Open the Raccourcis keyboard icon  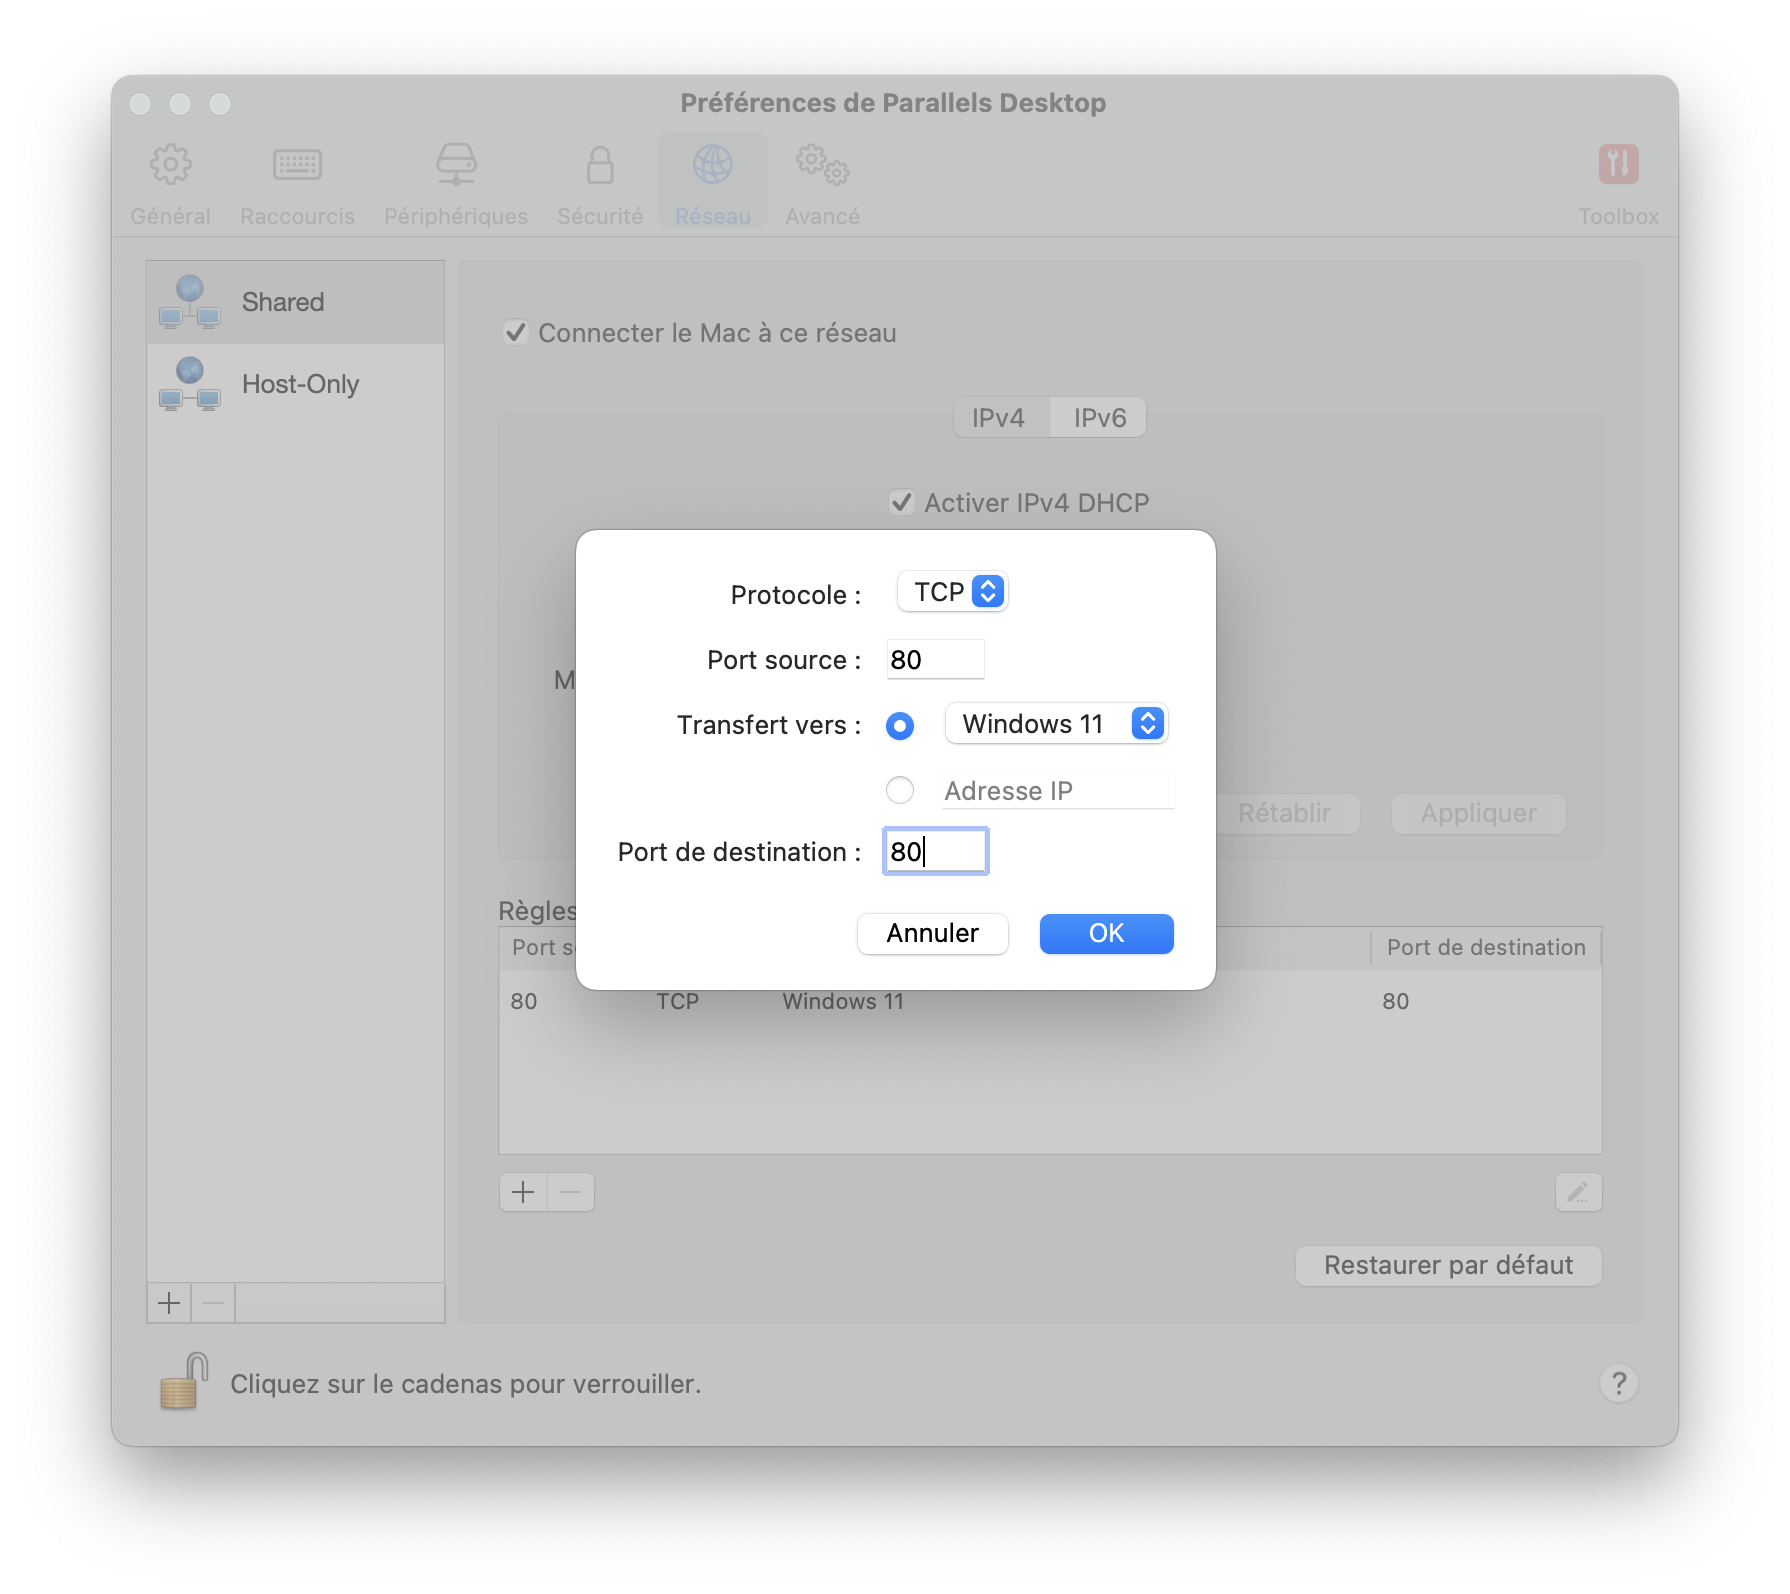pyautogui.click(x=297, y=164)
